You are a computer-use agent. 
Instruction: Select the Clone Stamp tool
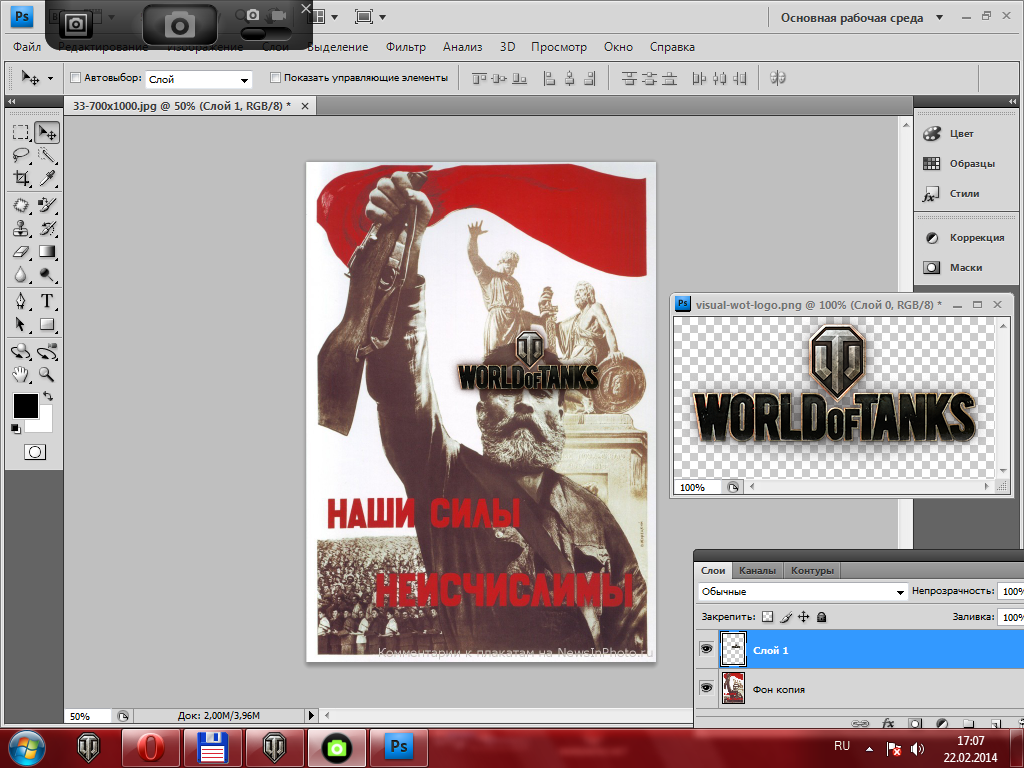[21, 229]
